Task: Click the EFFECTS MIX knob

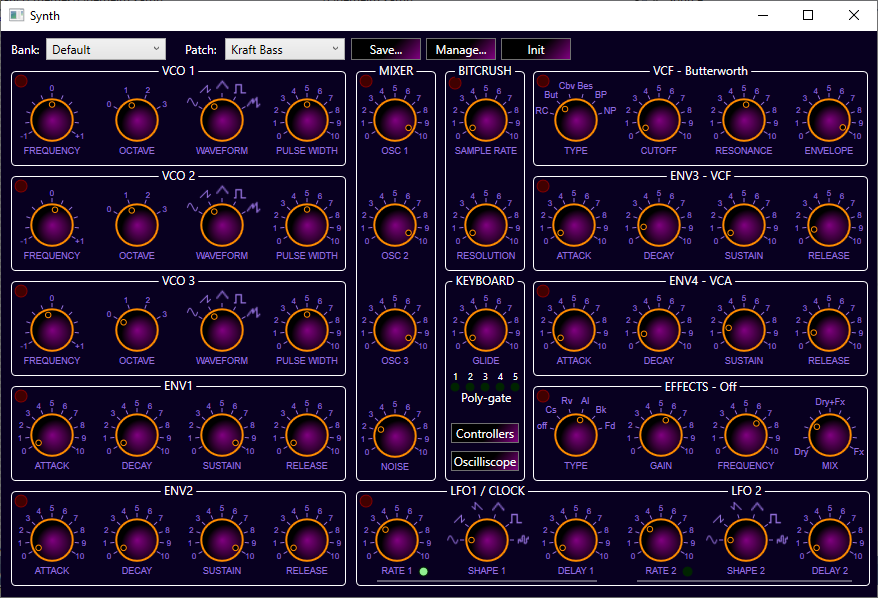Action: (x=830, y=436)
